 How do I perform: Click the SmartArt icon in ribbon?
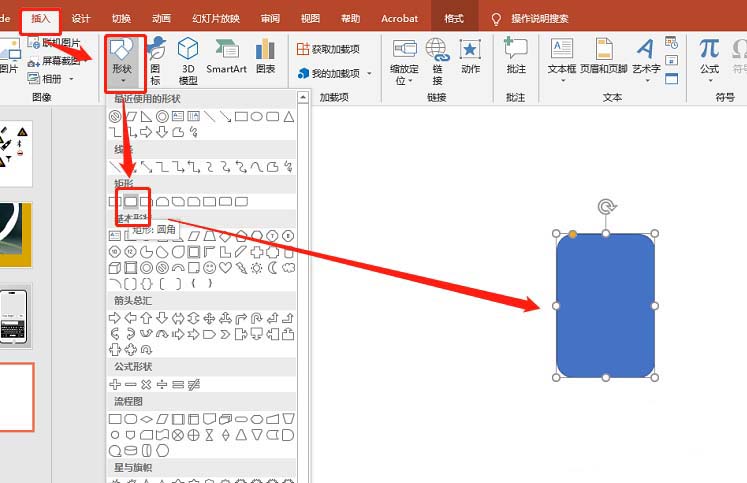click(227, 58)
